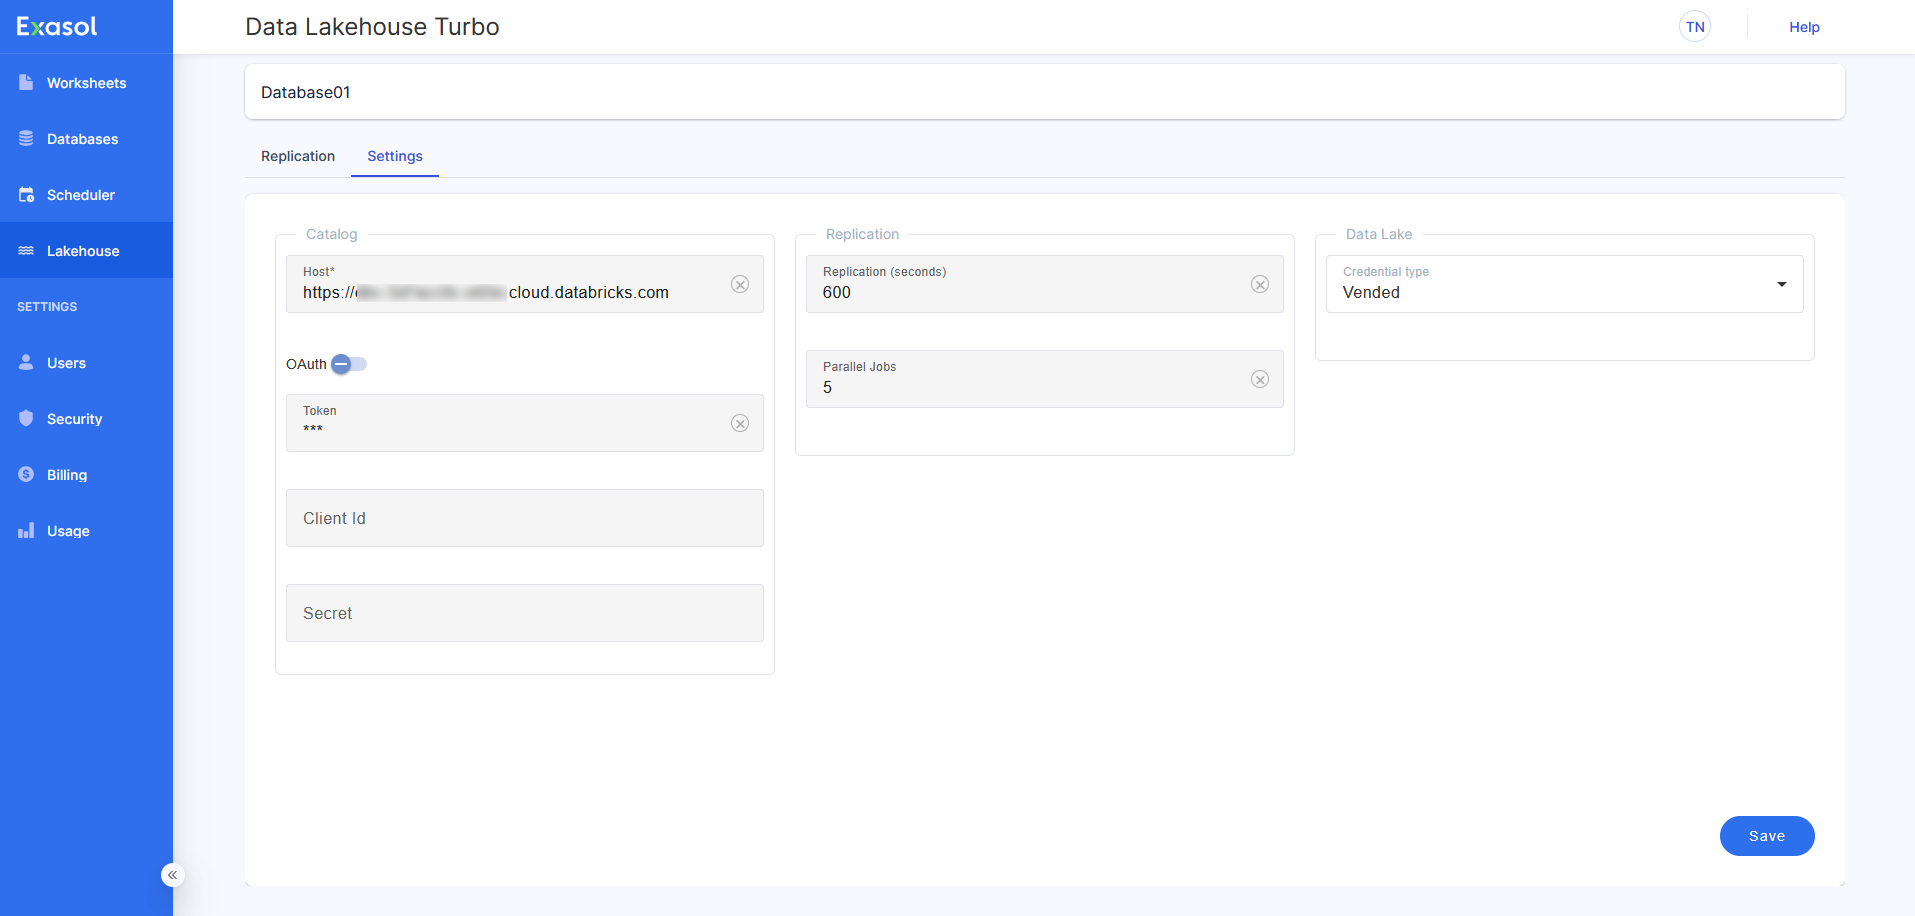Open Worksheets from the sidebar icon
Image resolution: width=1915 pixels, height=916 pixels.
click(x=26, y=83)
